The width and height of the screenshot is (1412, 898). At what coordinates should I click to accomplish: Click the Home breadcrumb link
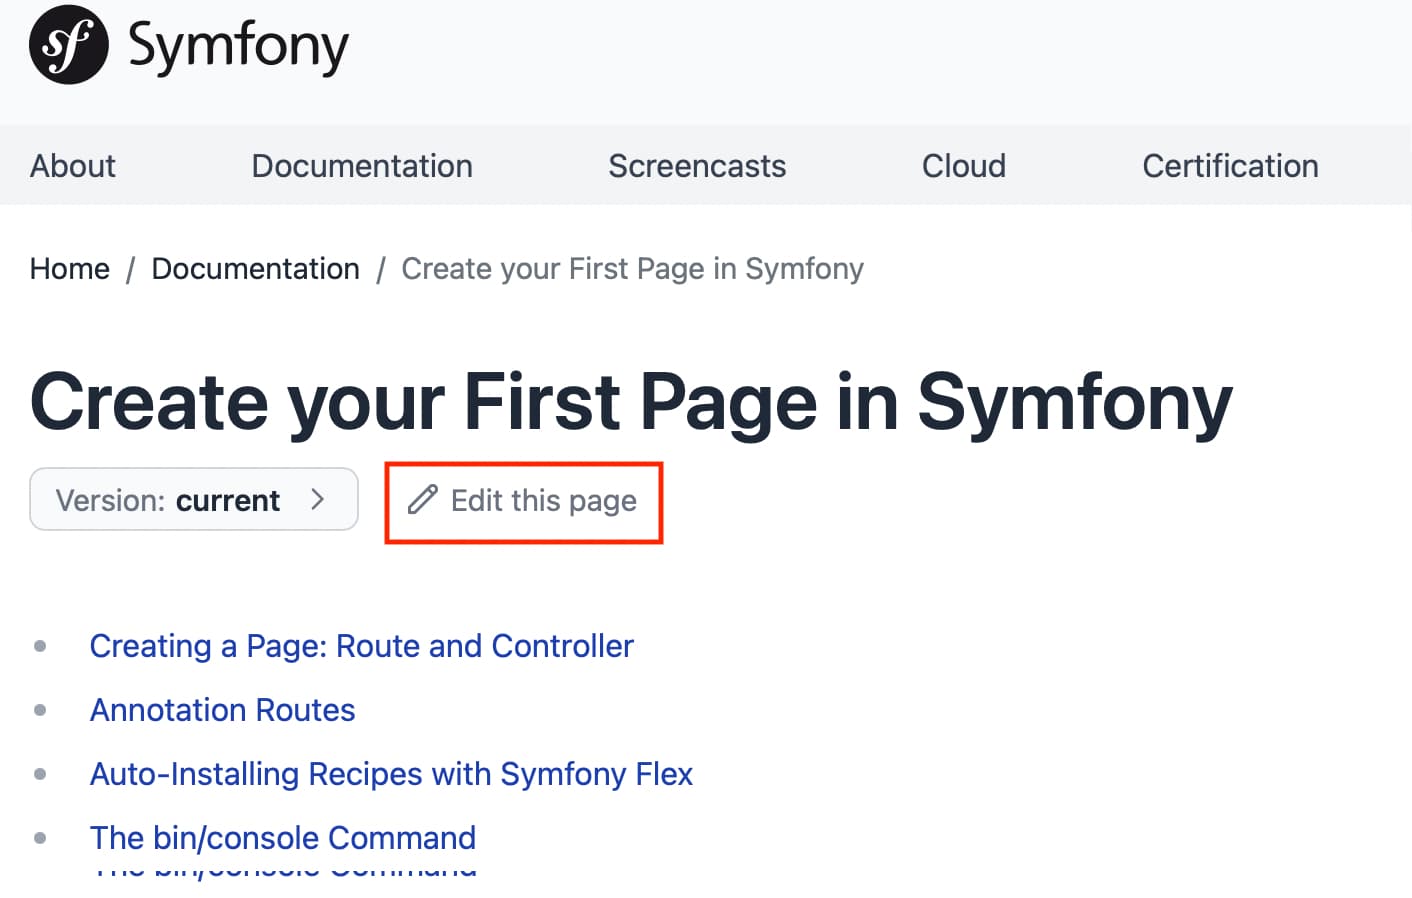click(x=70, y=269)
